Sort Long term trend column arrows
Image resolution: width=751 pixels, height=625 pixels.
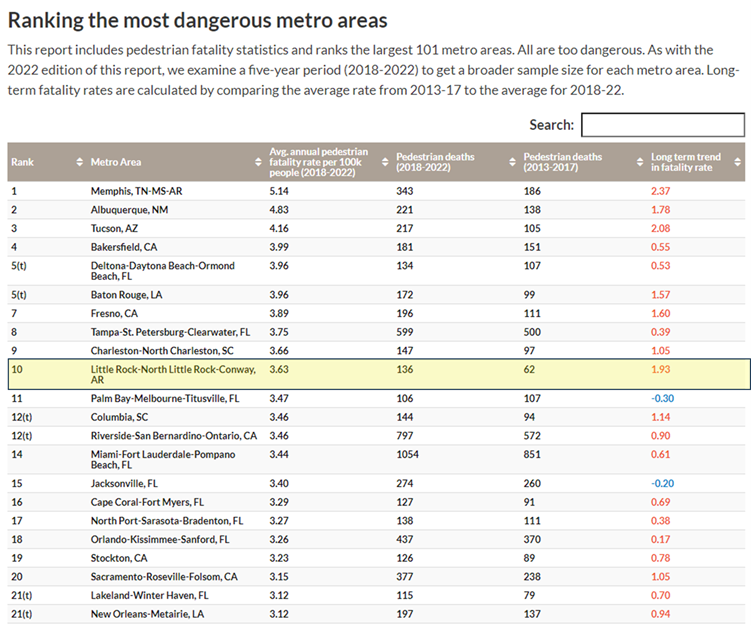(x=738, y=162)
